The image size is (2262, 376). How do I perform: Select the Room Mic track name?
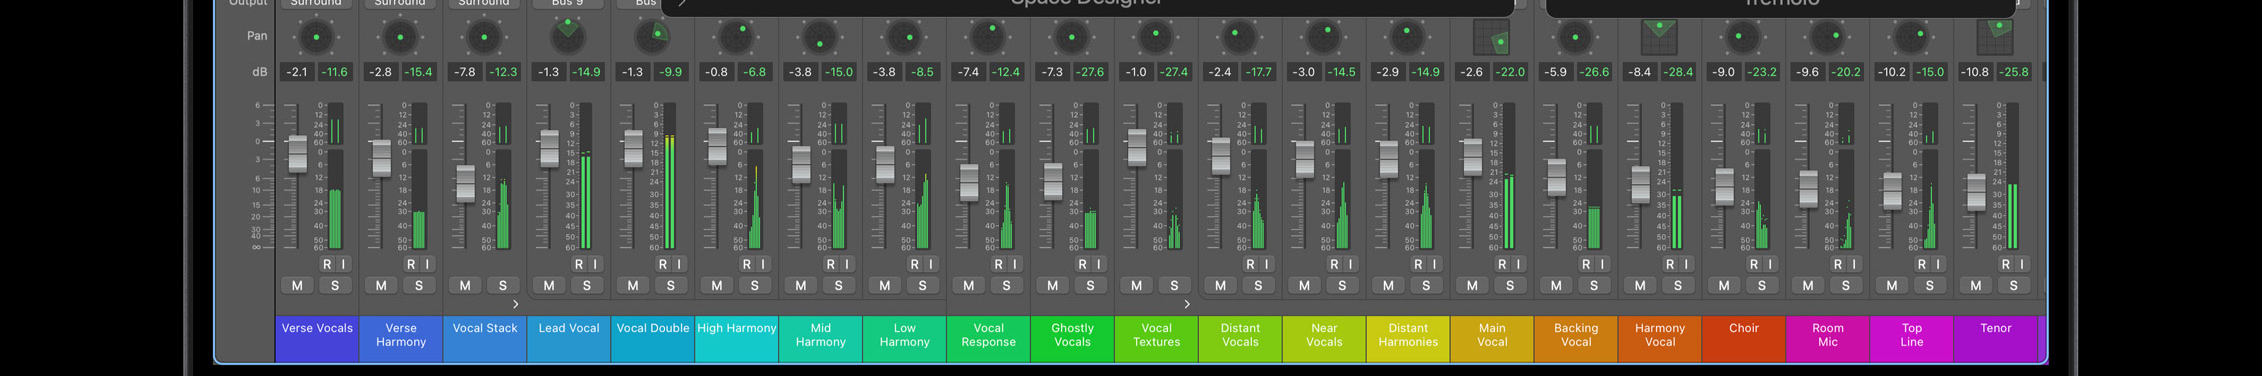click(x=1827, y=335)
